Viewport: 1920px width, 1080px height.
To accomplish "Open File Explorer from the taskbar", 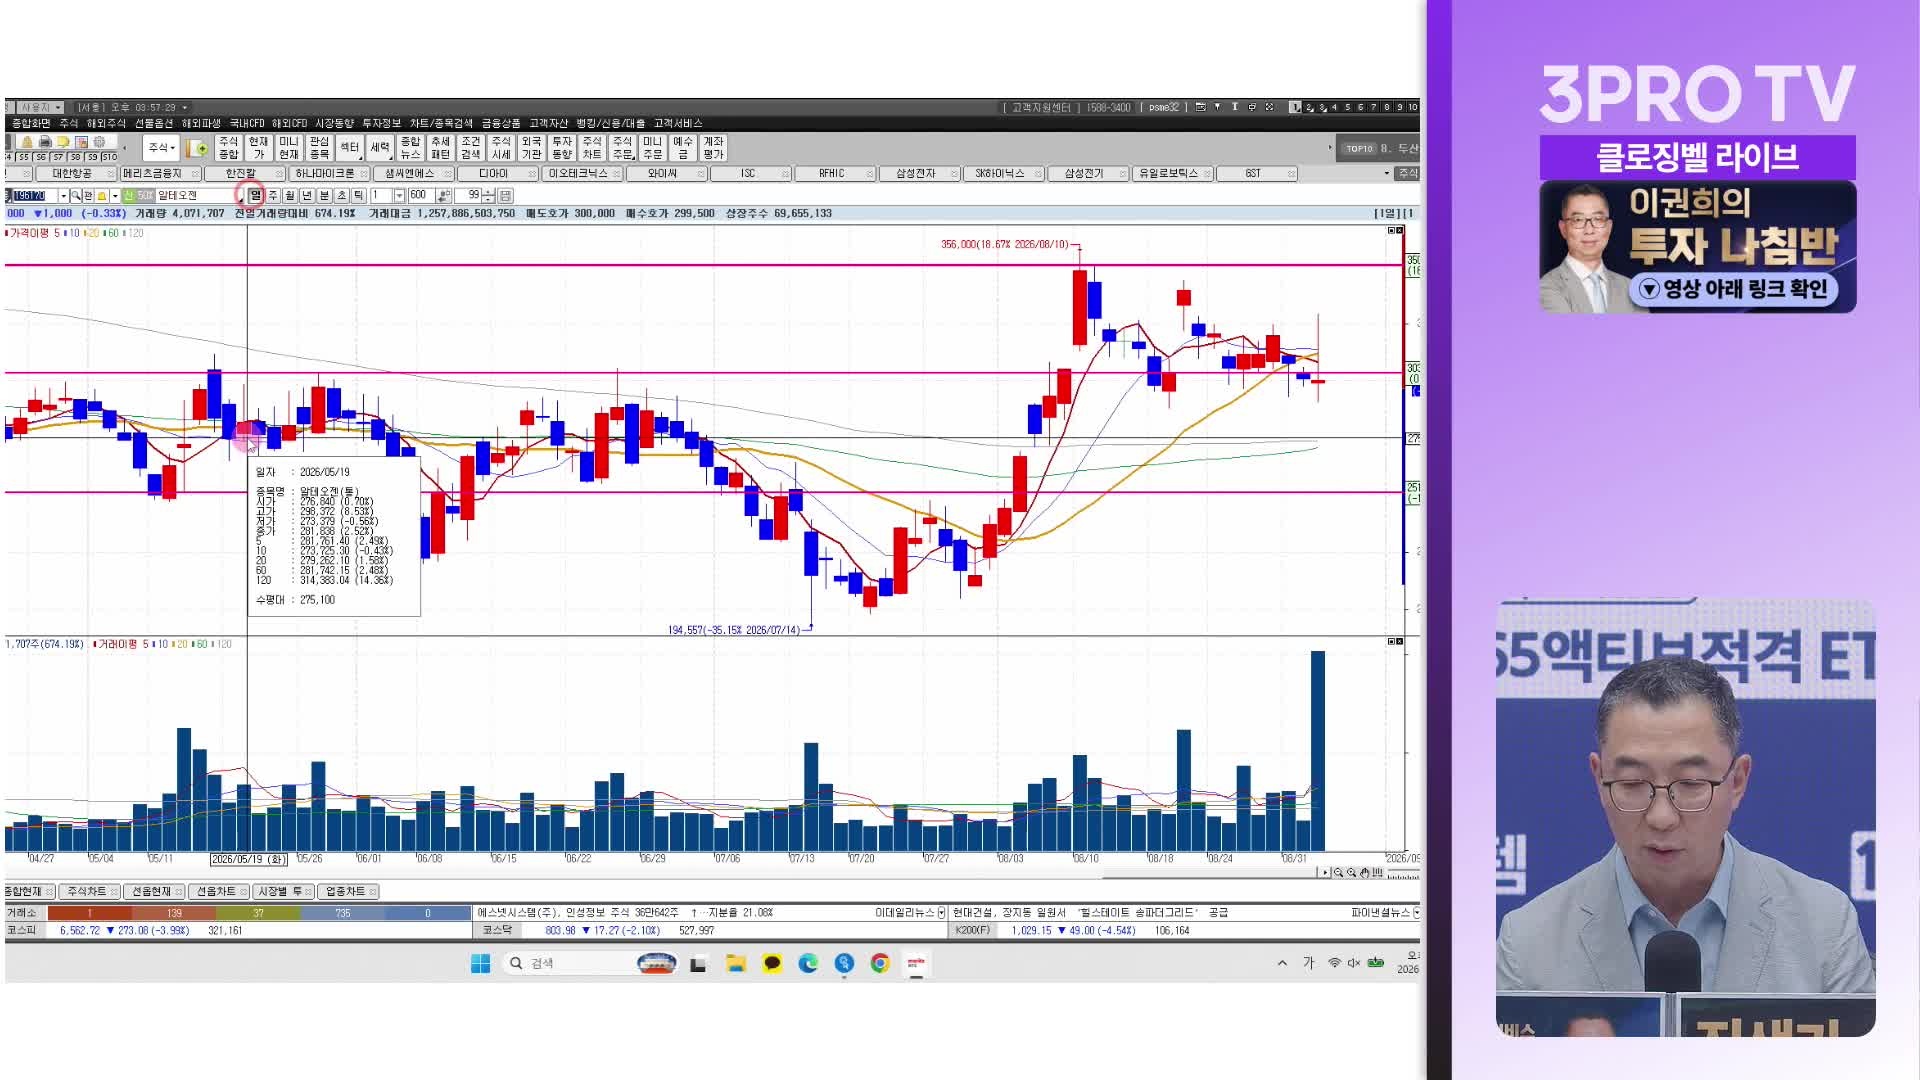I will click(x=736, y=963).
